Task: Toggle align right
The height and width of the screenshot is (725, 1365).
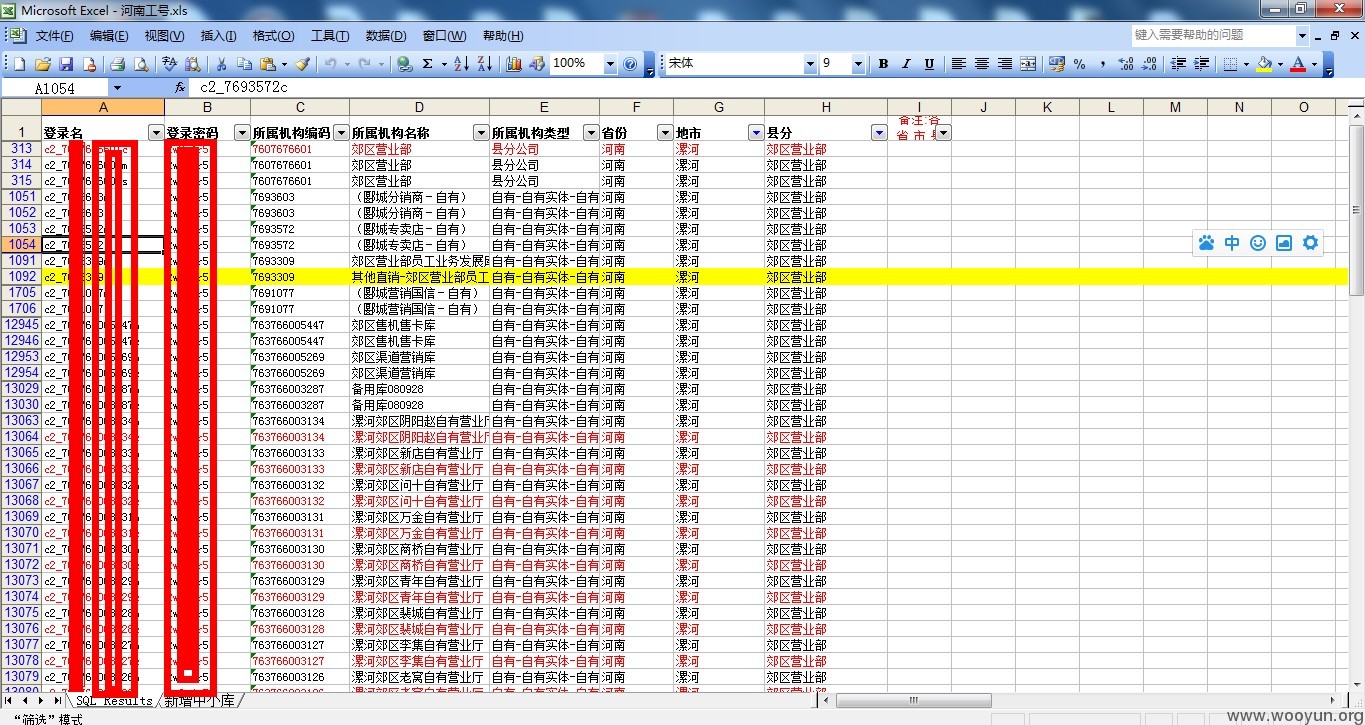Action: point(1004,64)
